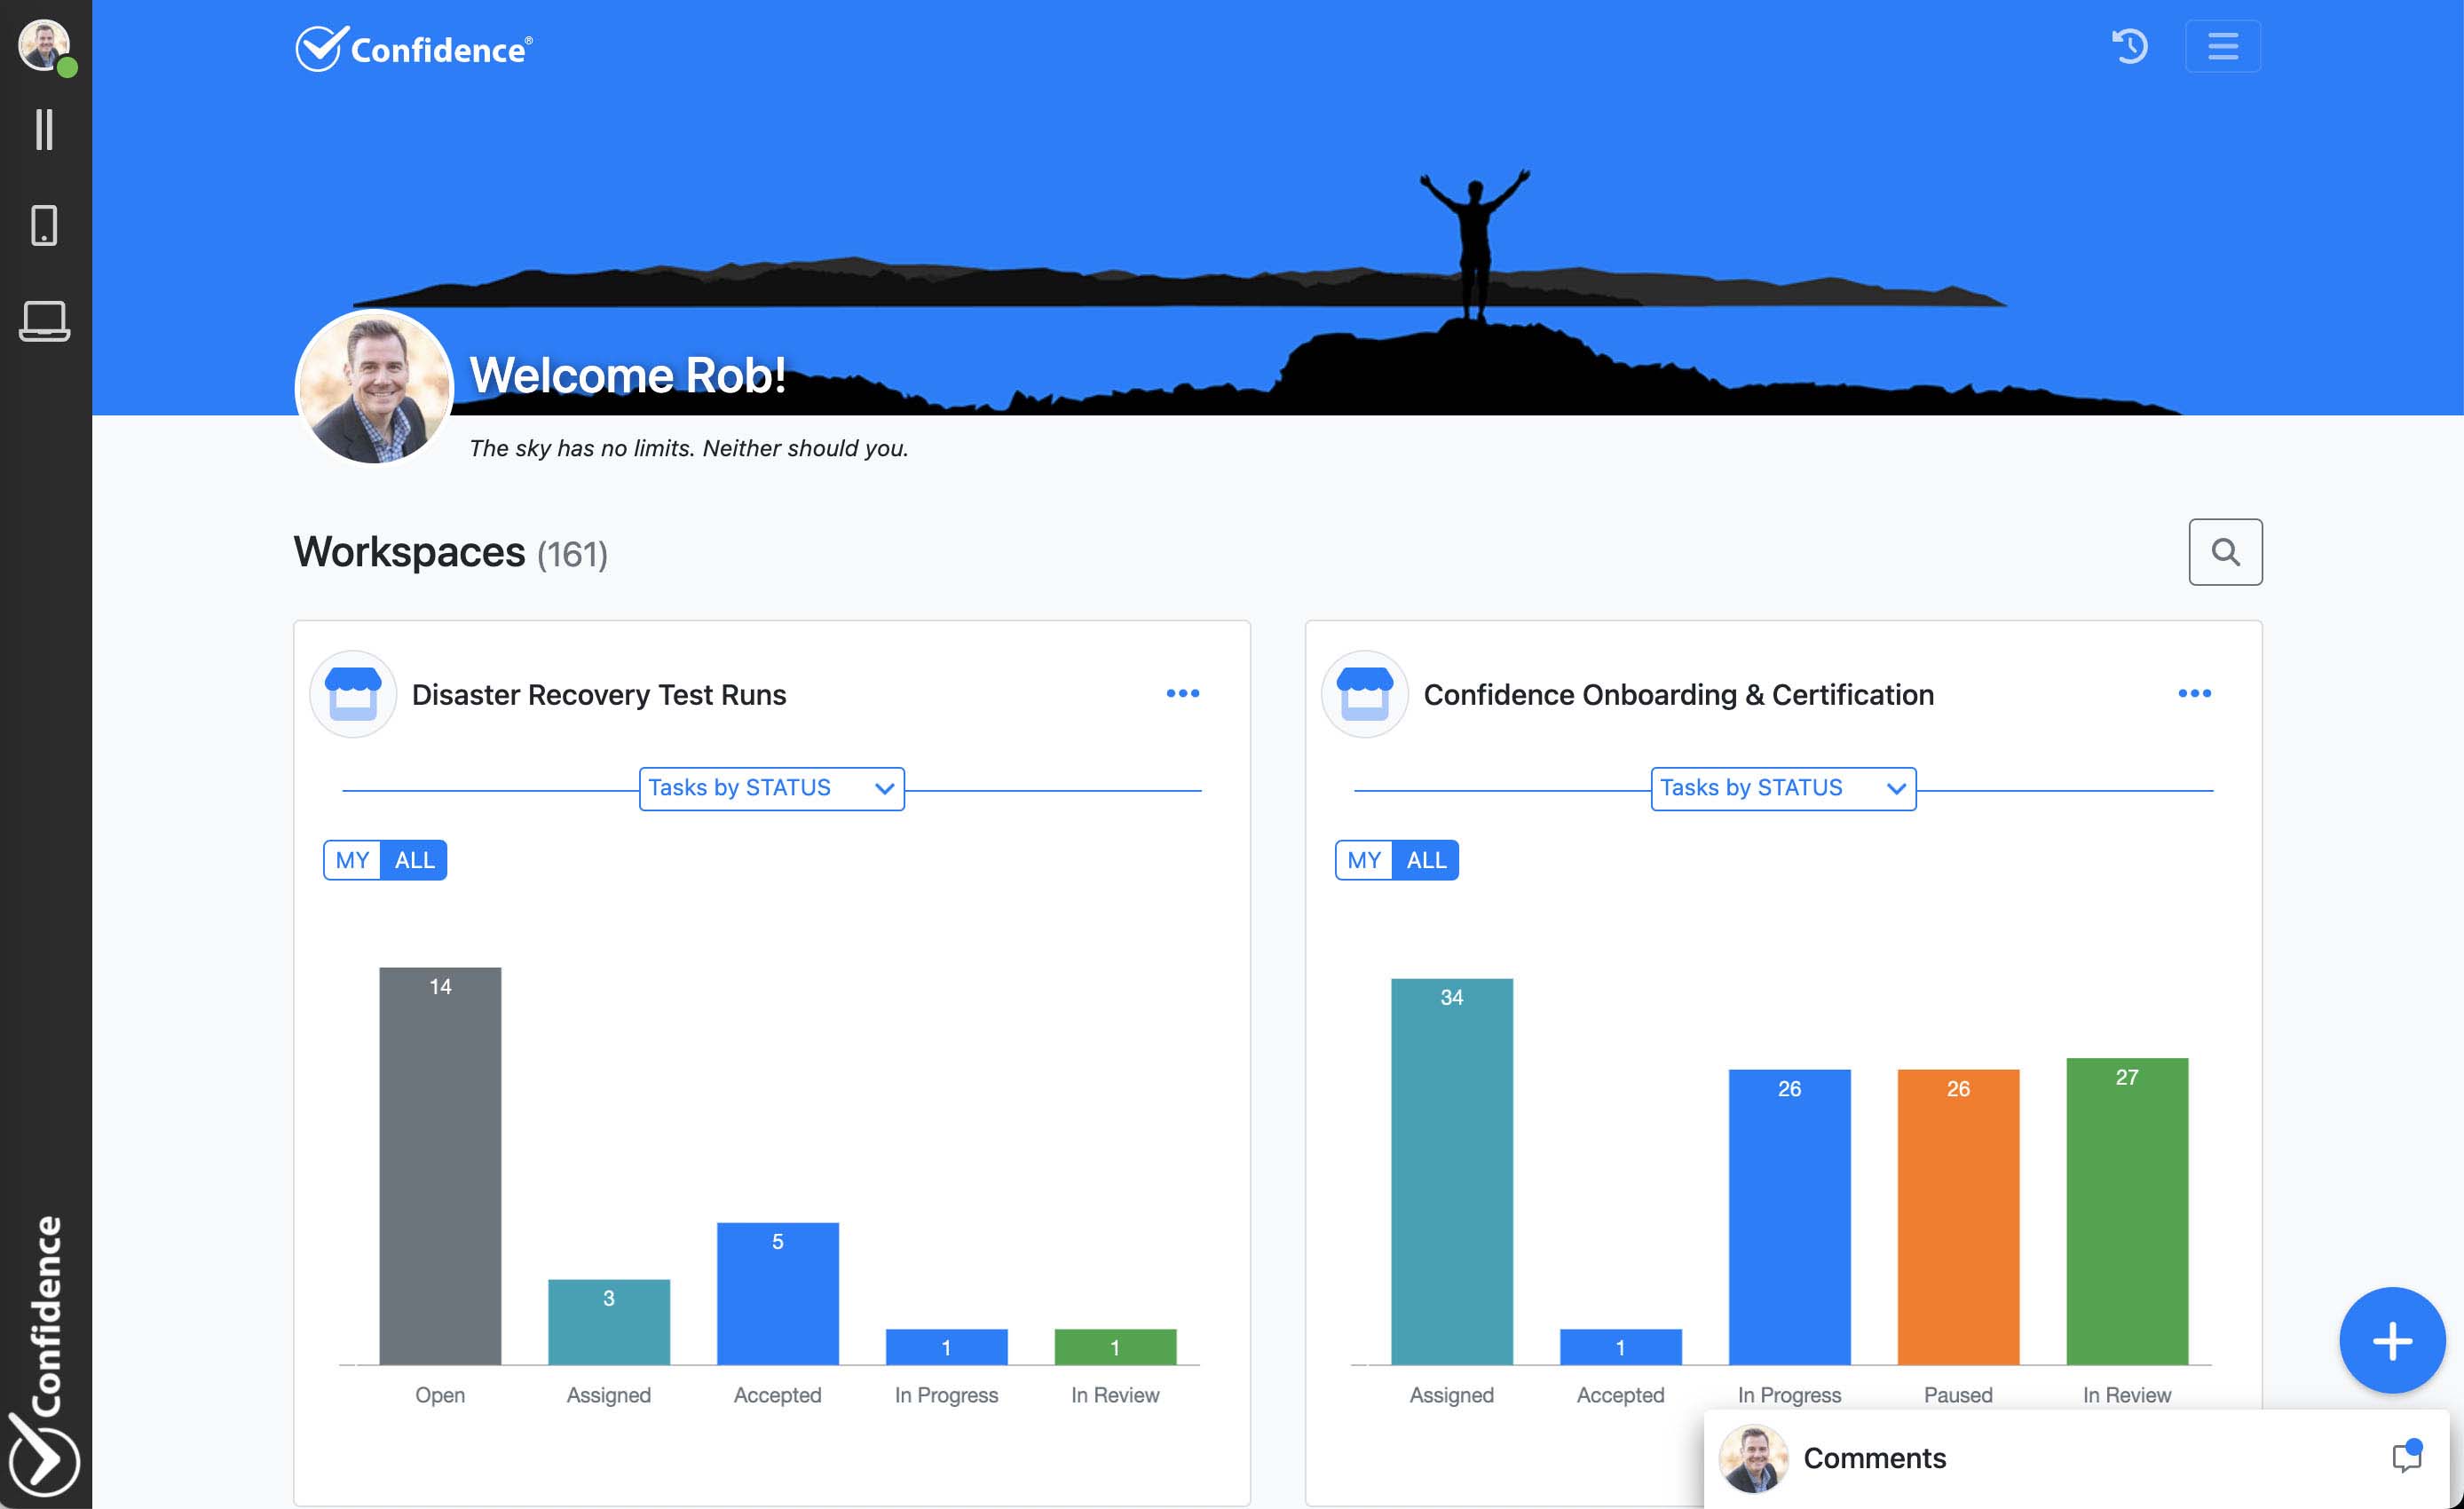The height and width of the screenshot is (1509, 2464).
Task: Open Disaster Recovery Test Runs workspace
Action: [x=598, y=692]
